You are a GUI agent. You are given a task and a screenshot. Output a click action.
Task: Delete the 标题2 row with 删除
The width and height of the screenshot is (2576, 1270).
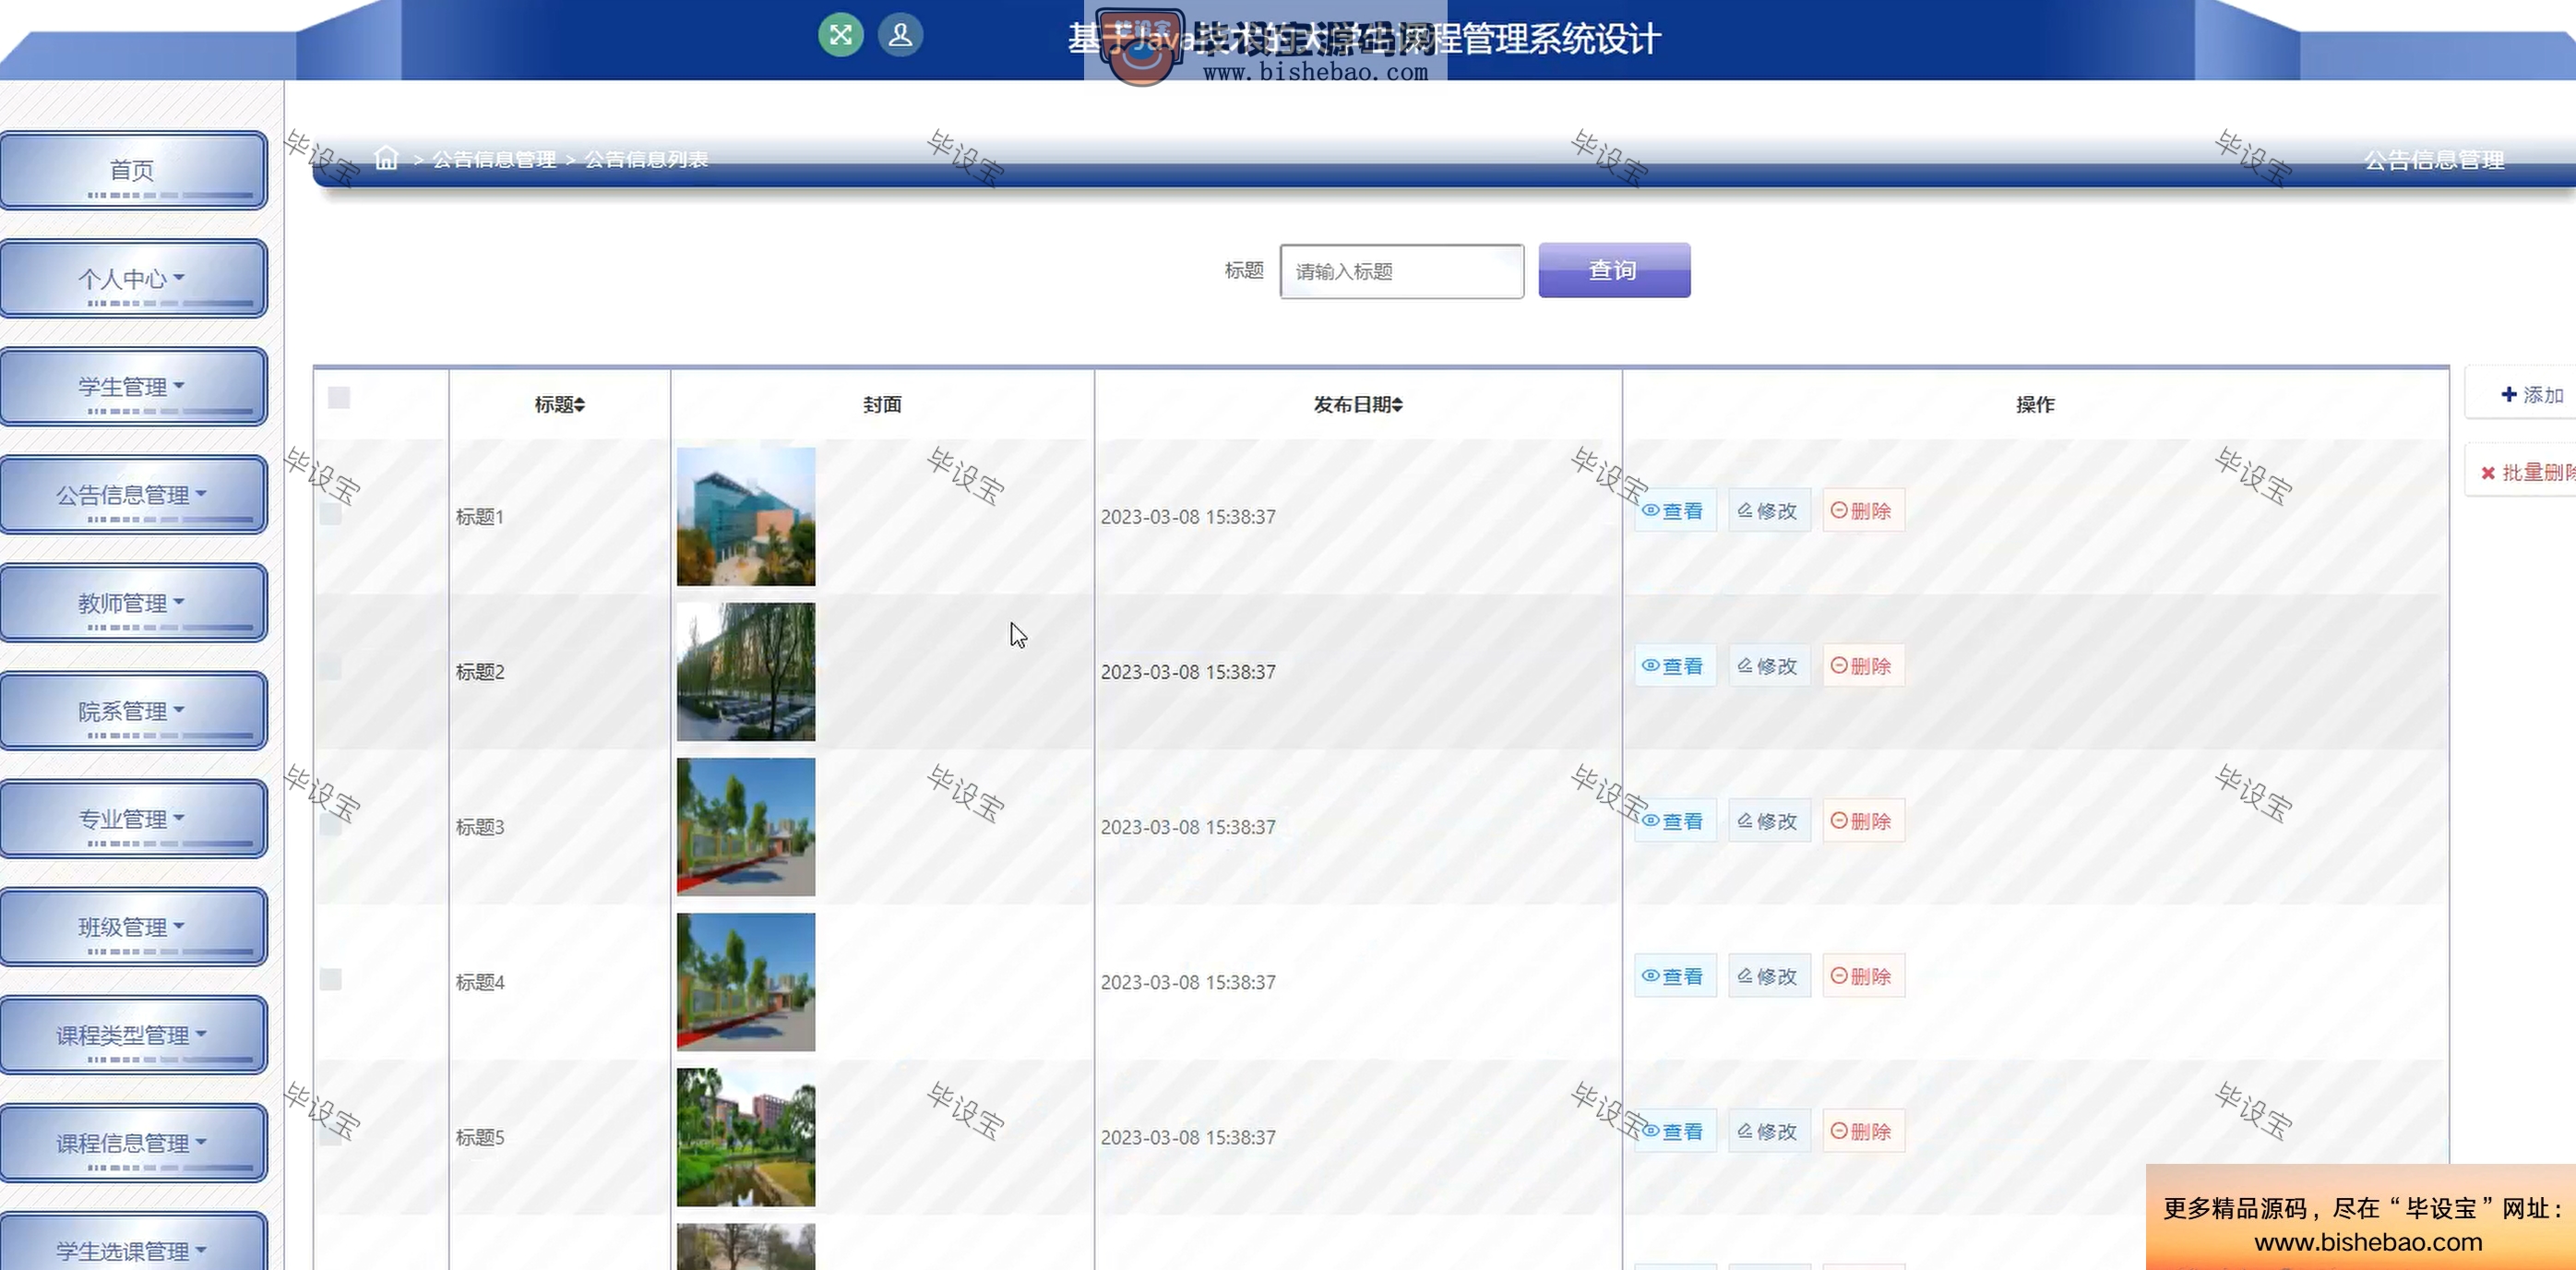click(1863, 666)
